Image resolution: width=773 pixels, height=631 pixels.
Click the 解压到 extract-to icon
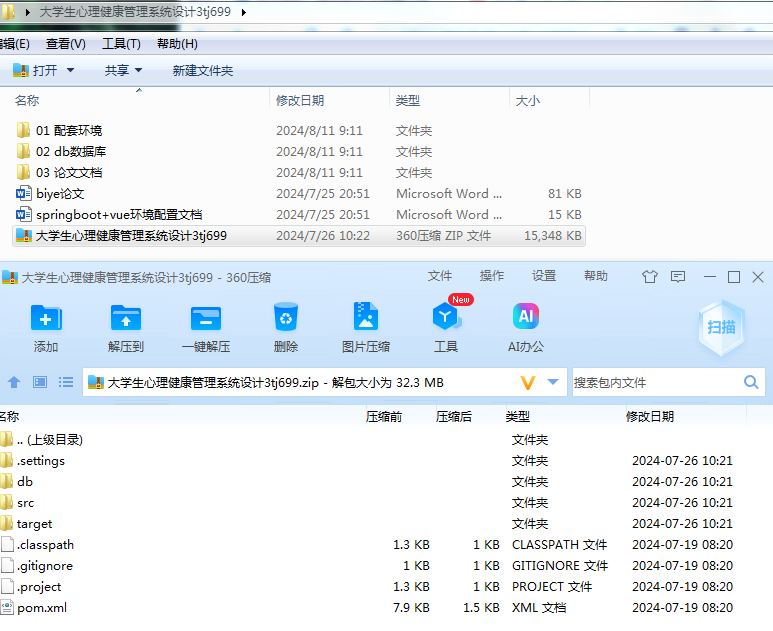coord(126,317)
